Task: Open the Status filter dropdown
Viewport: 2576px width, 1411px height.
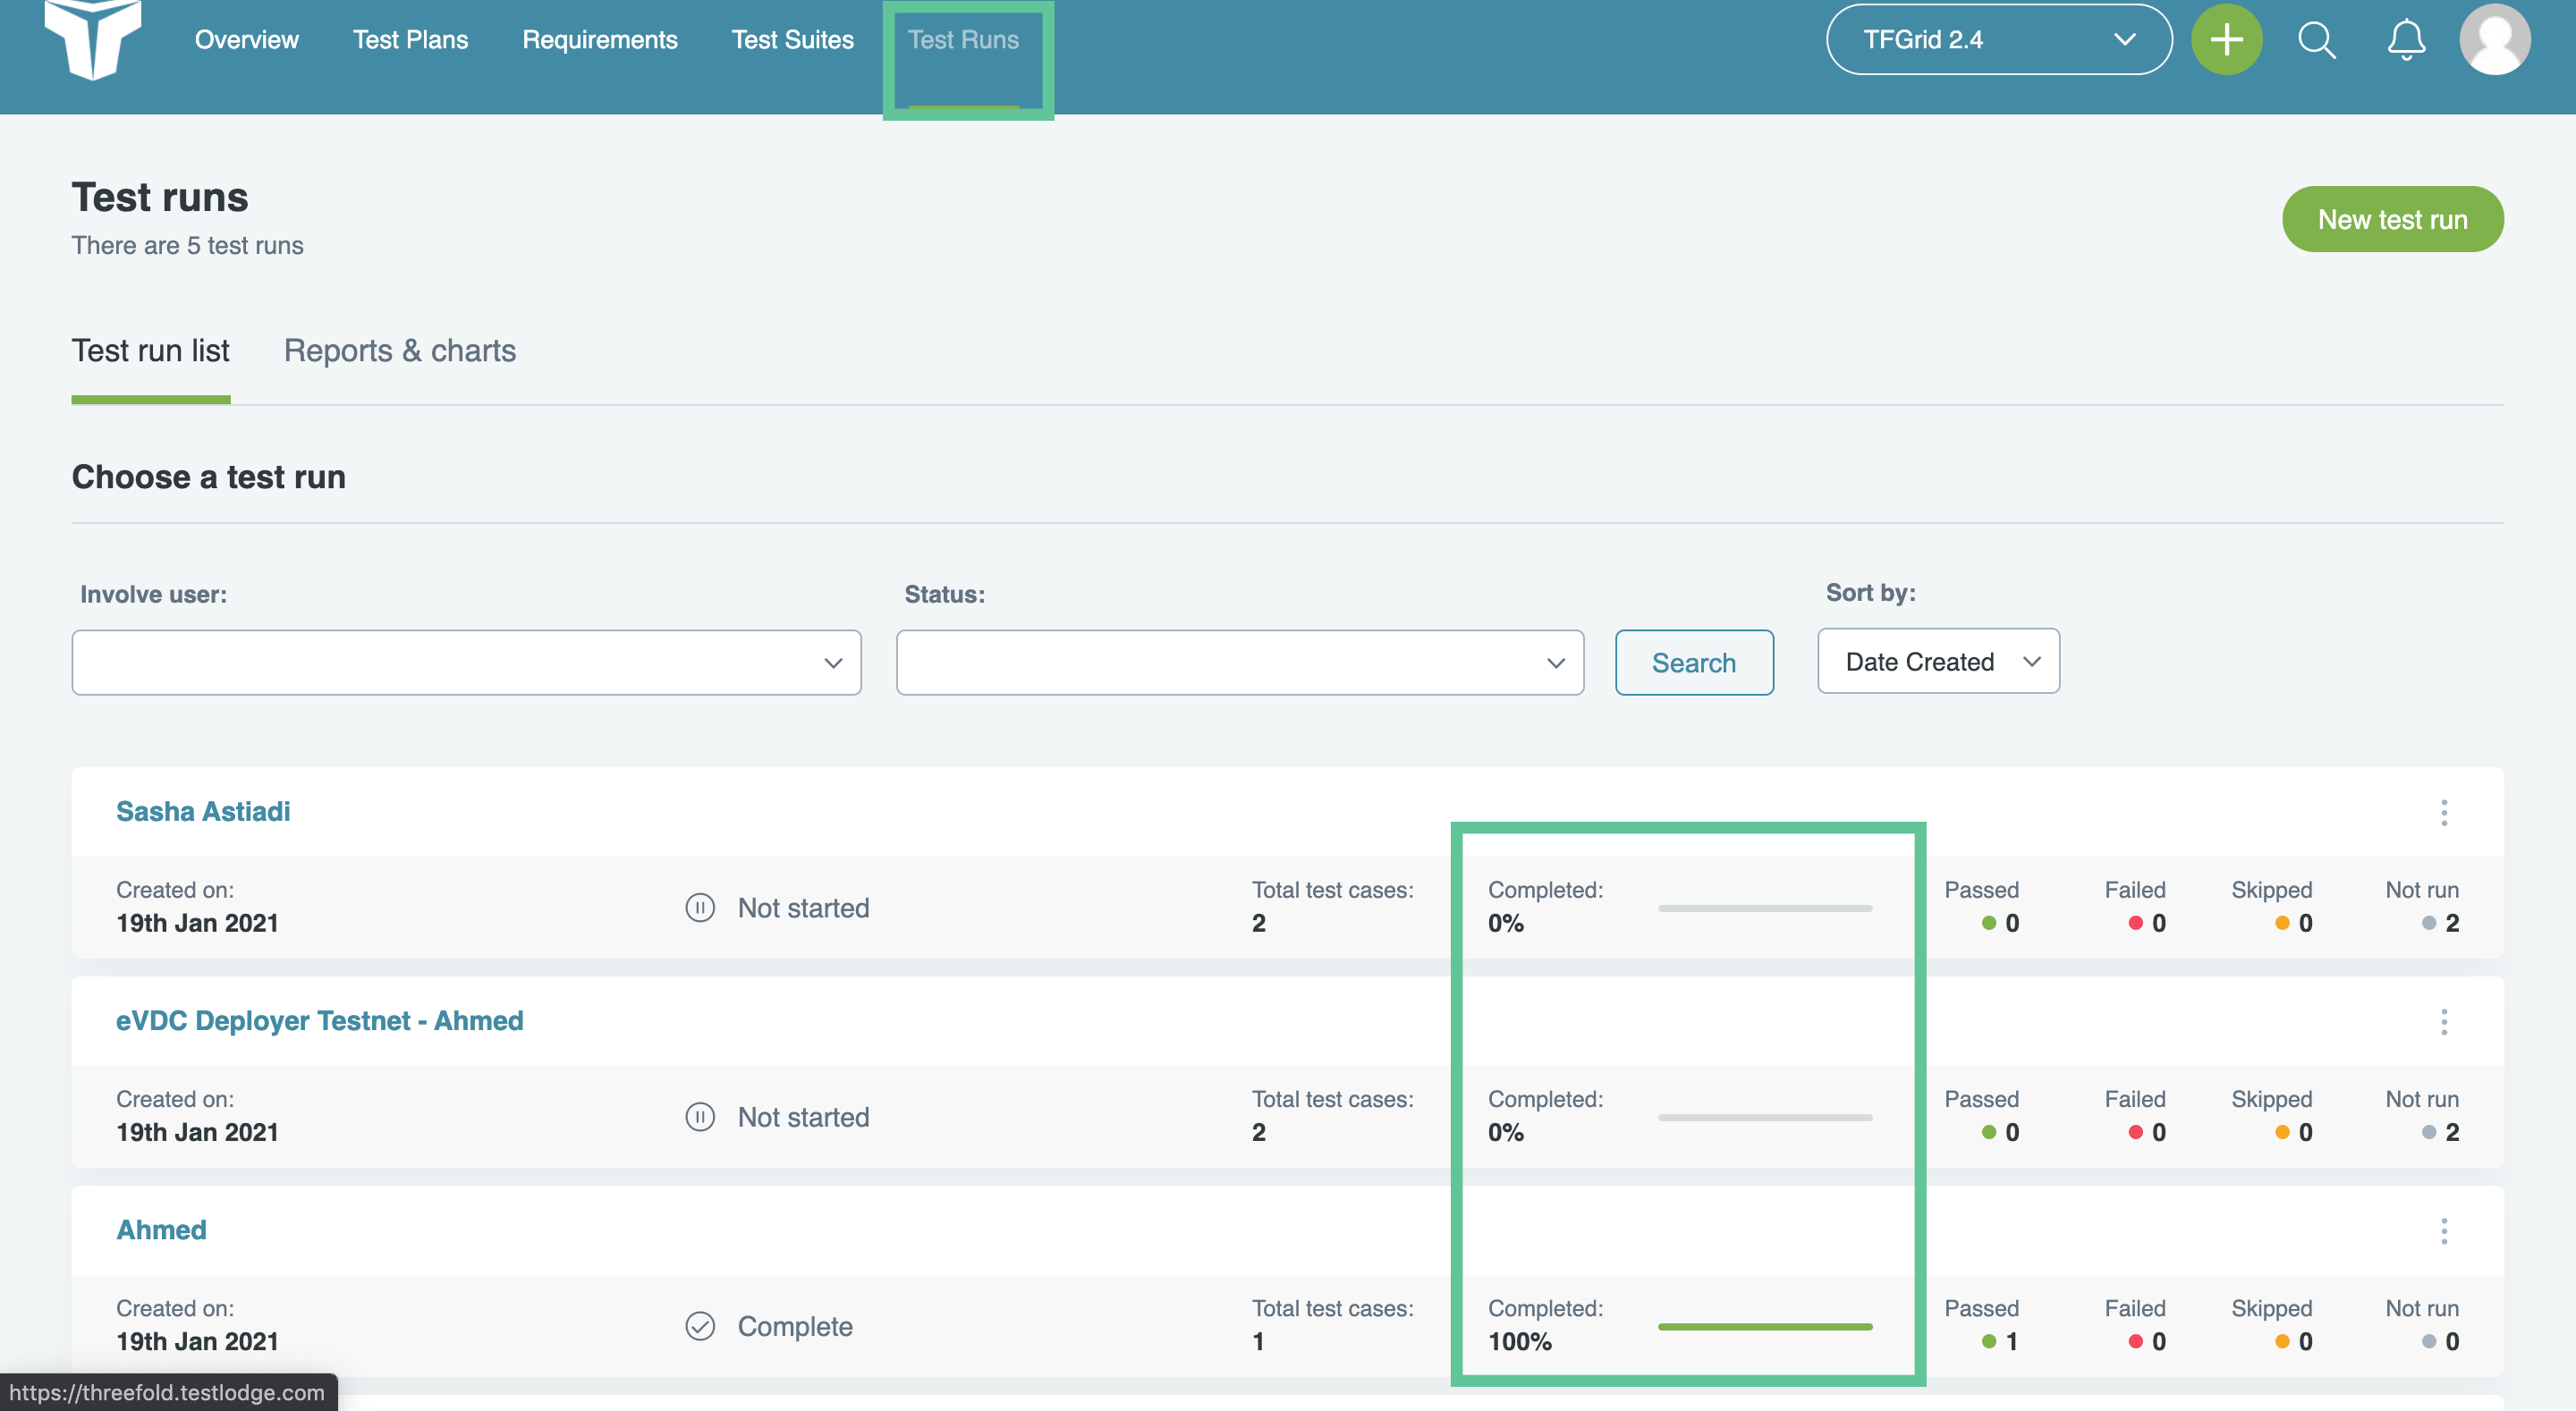Action: (x=1239, y=662)
